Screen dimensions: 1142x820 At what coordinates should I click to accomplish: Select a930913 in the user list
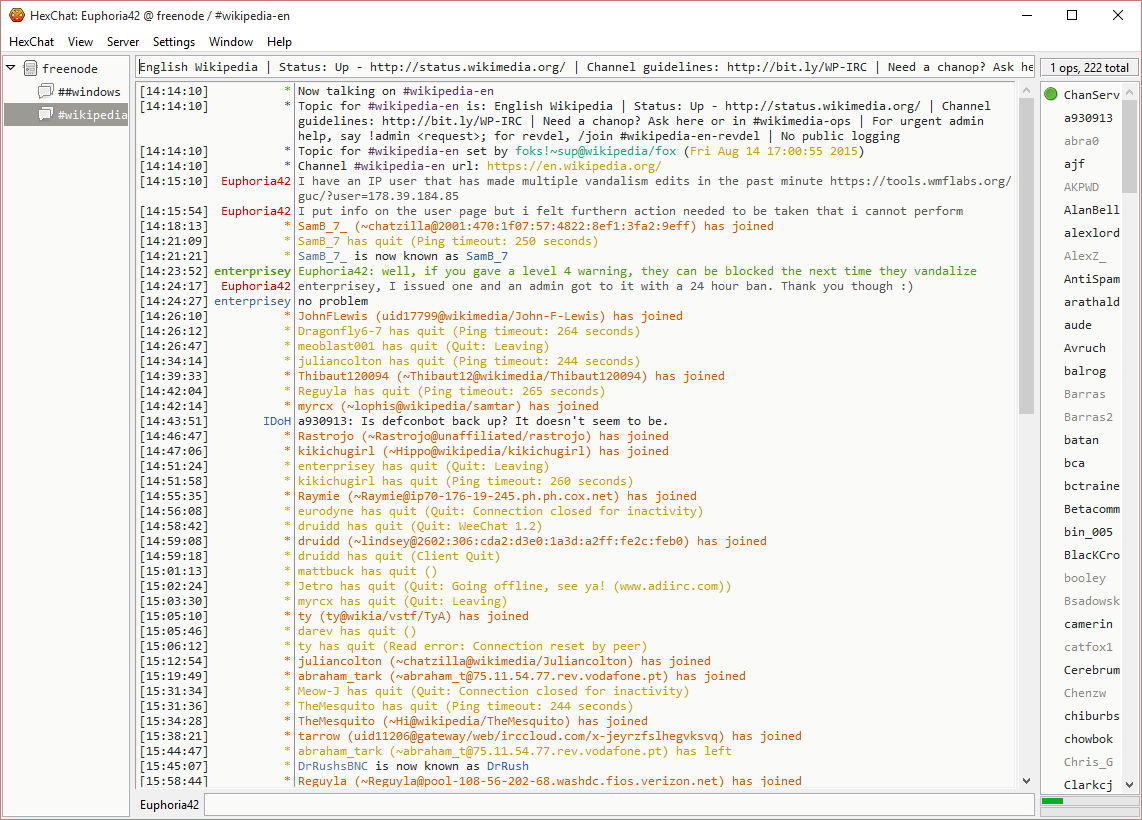(1088, 118)
